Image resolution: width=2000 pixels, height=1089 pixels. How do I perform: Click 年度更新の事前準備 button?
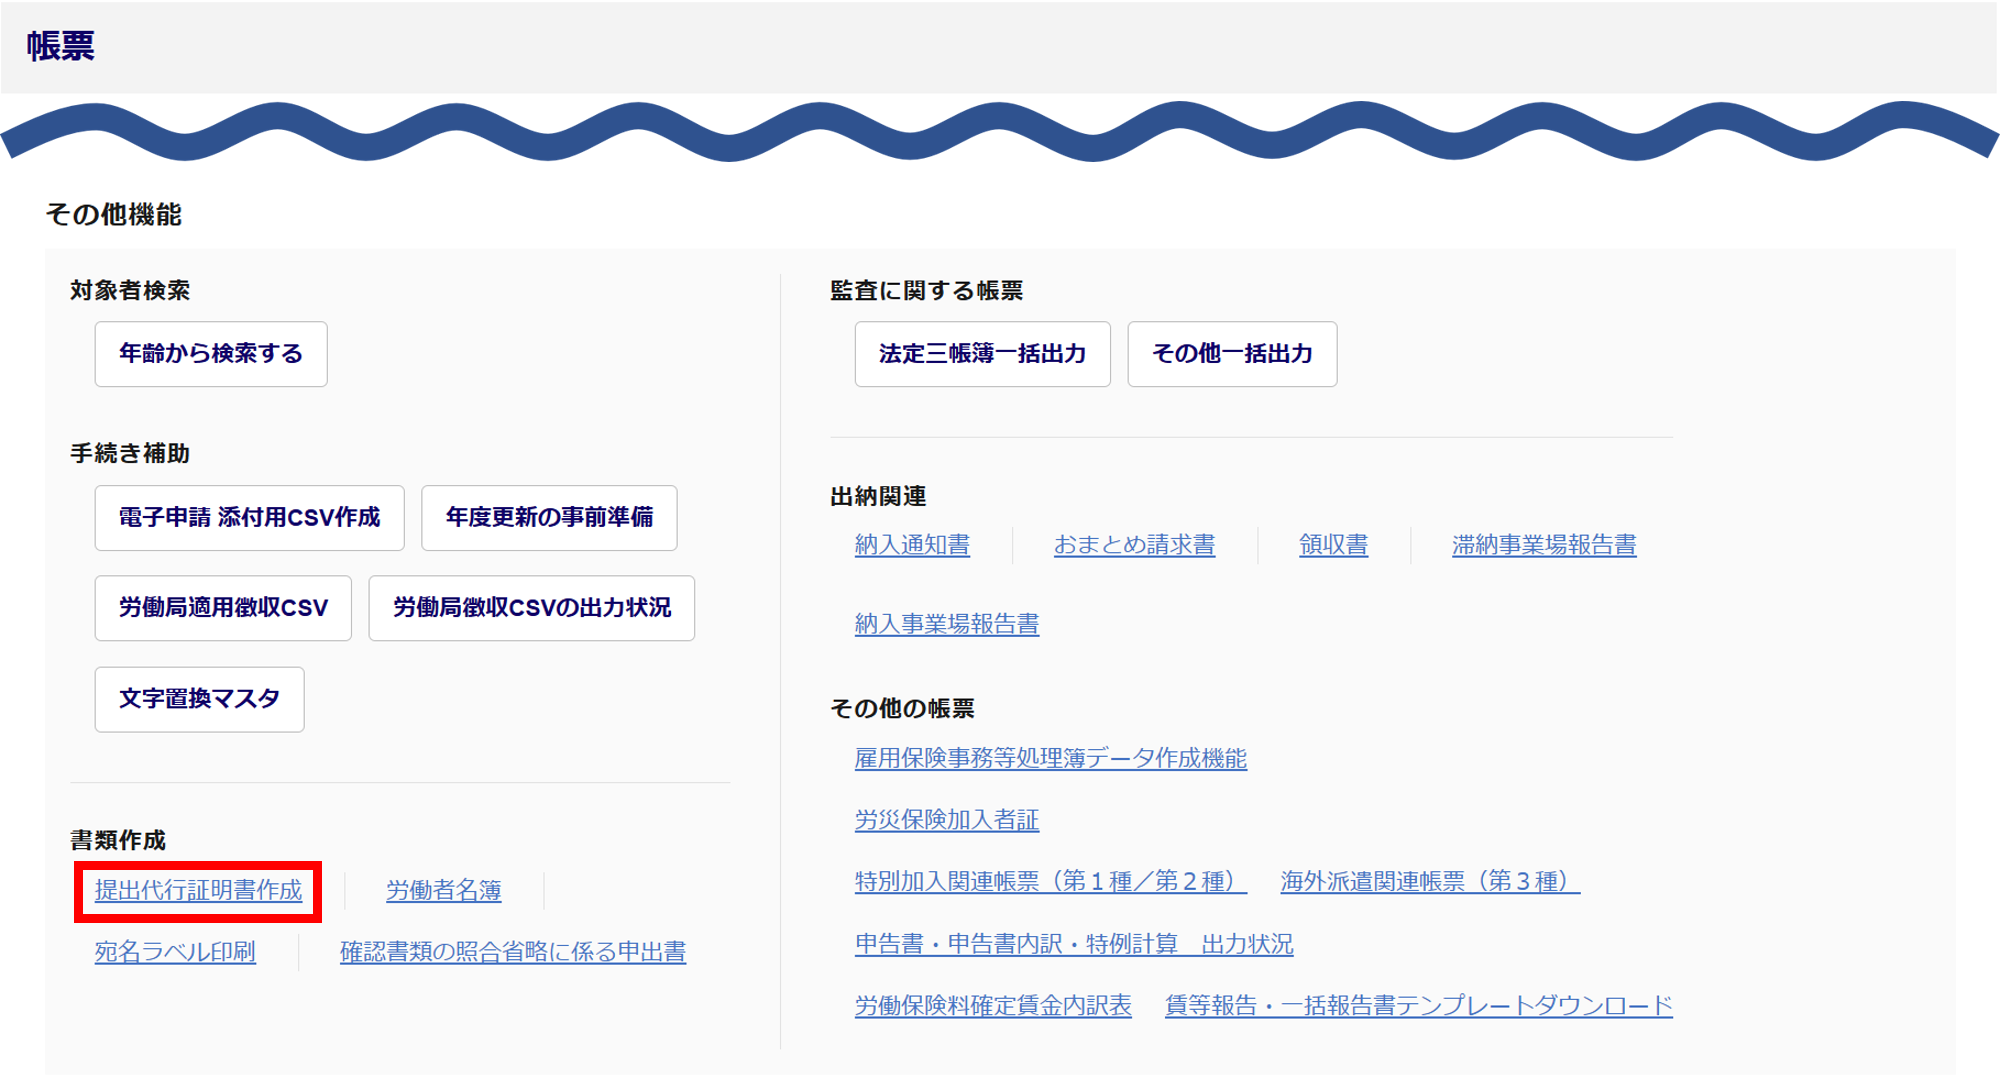point(549,518)
